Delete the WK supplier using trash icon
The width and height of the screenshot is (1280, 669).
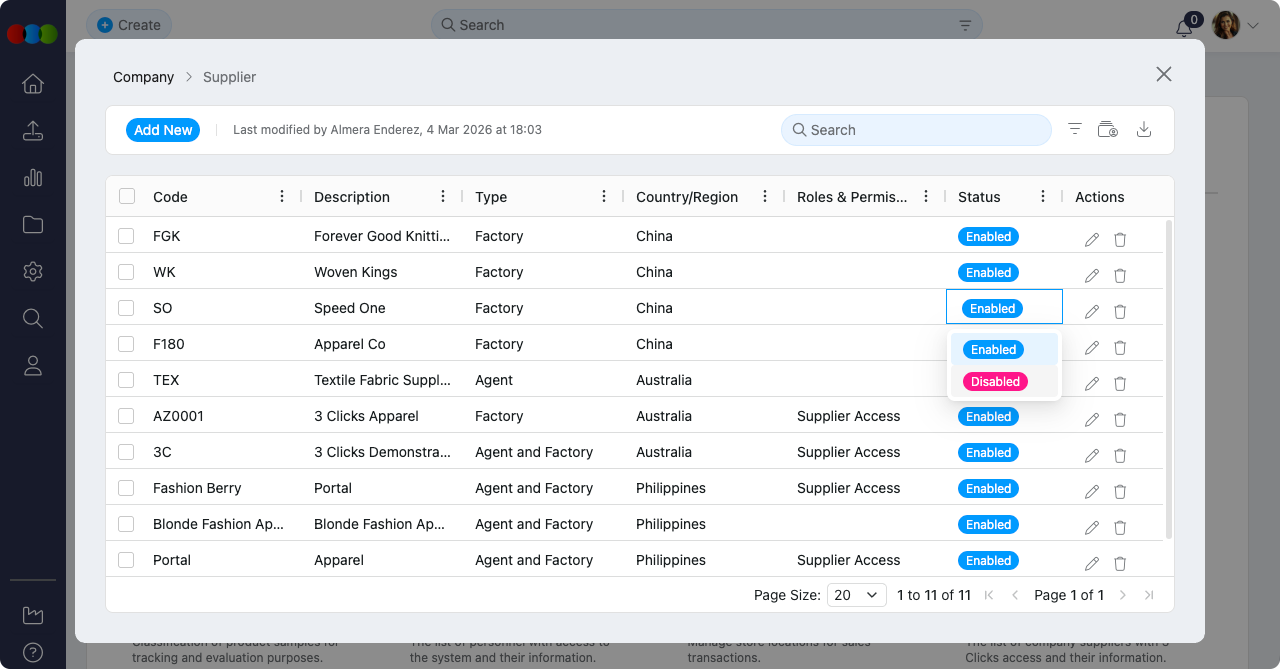1120,275
